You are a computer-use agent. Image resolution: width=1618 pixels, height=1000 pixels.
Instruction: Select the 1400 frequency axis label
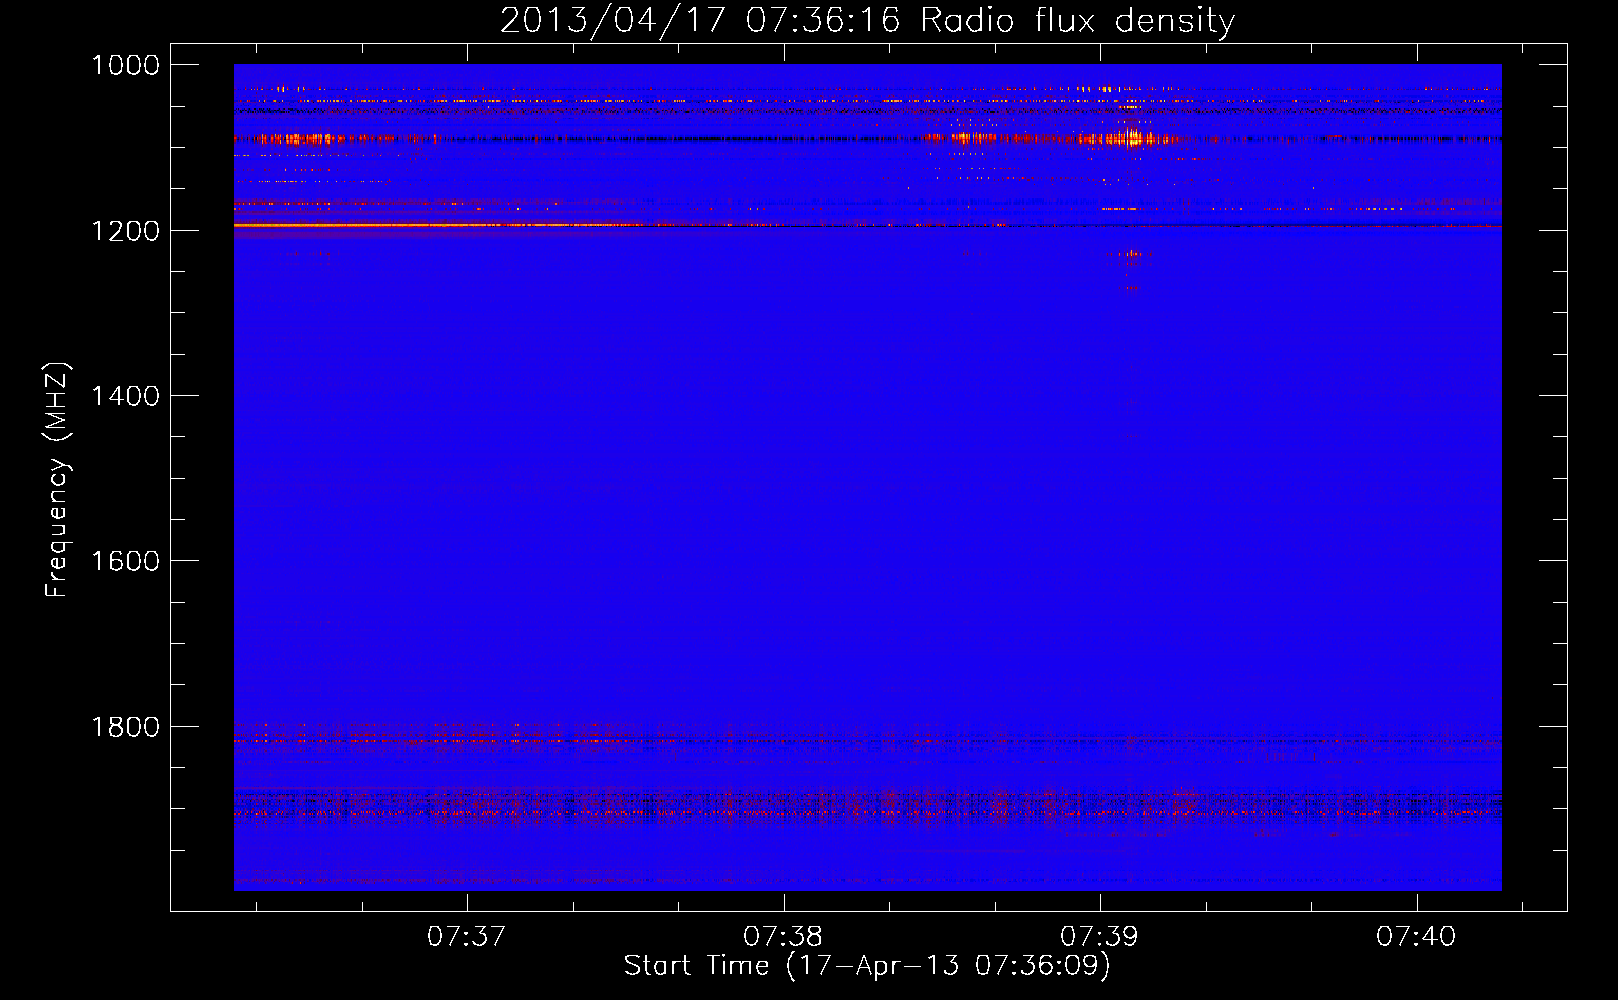pyautogui.click(x=125, y=396)
